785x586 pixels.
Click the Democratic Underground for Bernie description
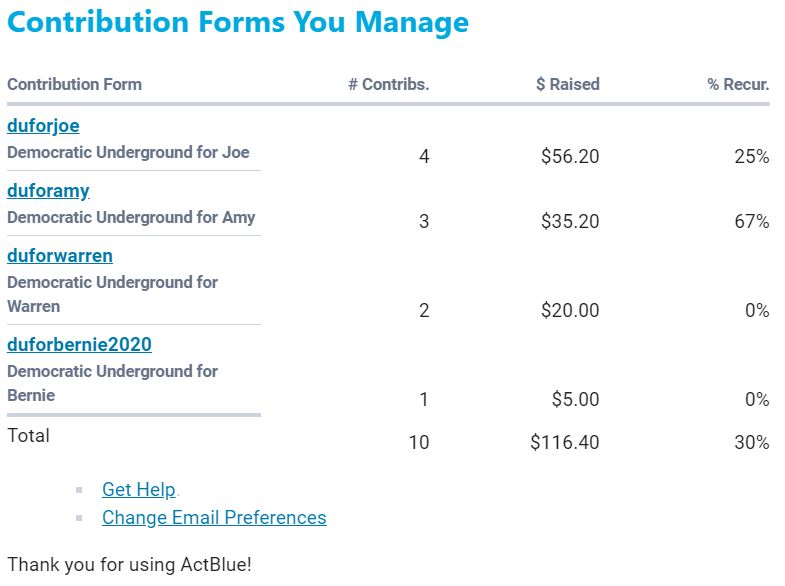click(x=112, y=383)
